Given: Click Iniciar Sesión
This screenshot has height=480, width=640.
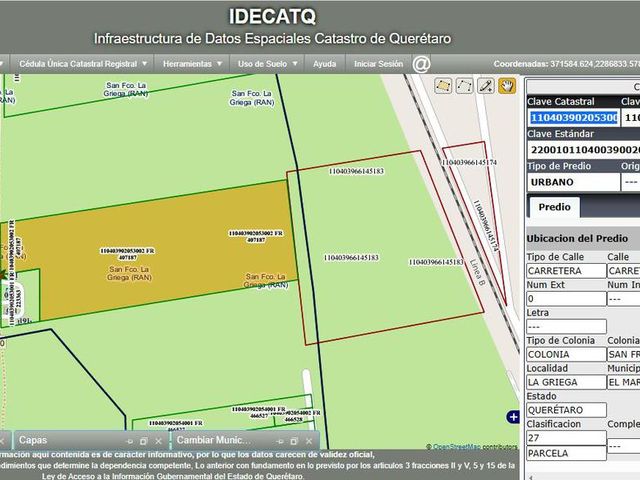Looking at the screenshot, I should point(378,64).
